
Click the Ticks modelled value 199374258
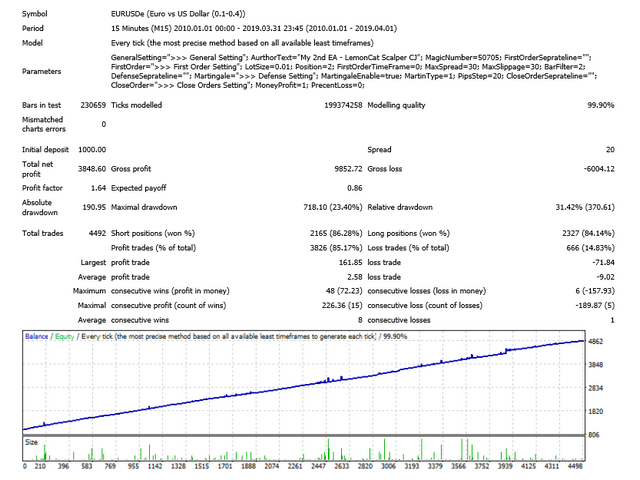click(x=343, y=105)
